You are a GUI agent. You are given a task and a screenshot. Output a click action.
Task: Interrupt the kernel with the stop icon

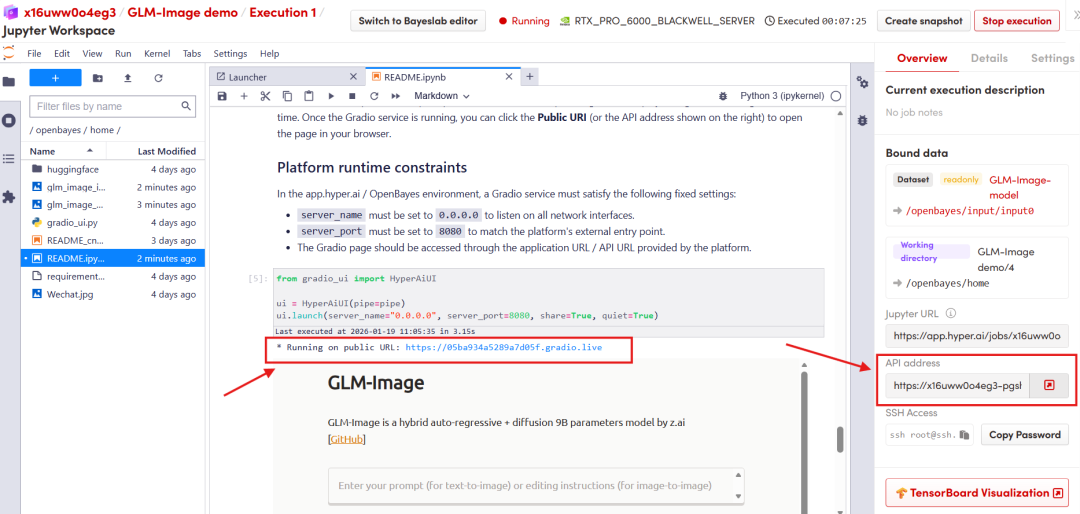point(351,96)
